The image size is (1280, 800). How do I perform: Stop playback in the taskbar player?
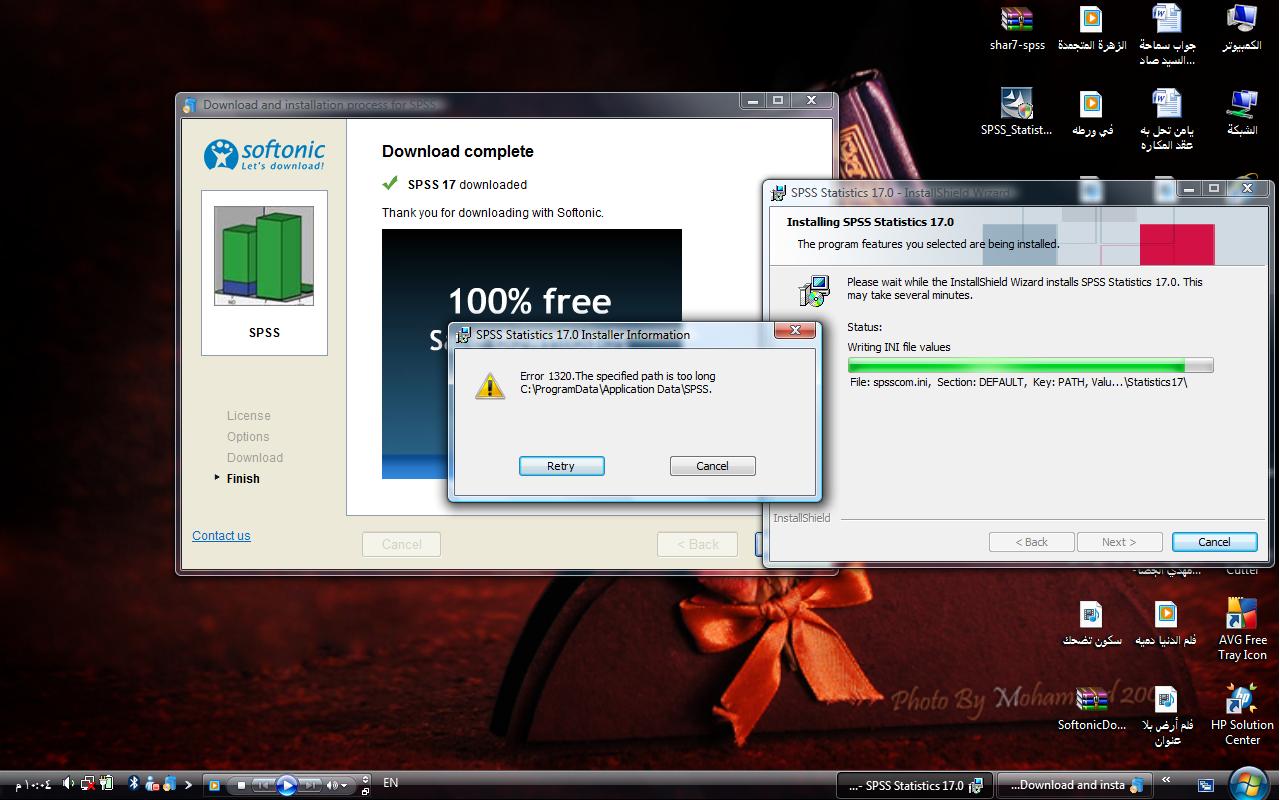241,785
